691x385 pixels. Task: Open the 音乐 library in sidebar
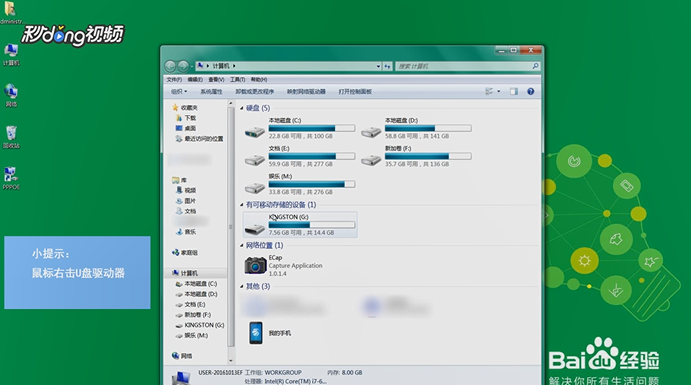click(186, 232)
